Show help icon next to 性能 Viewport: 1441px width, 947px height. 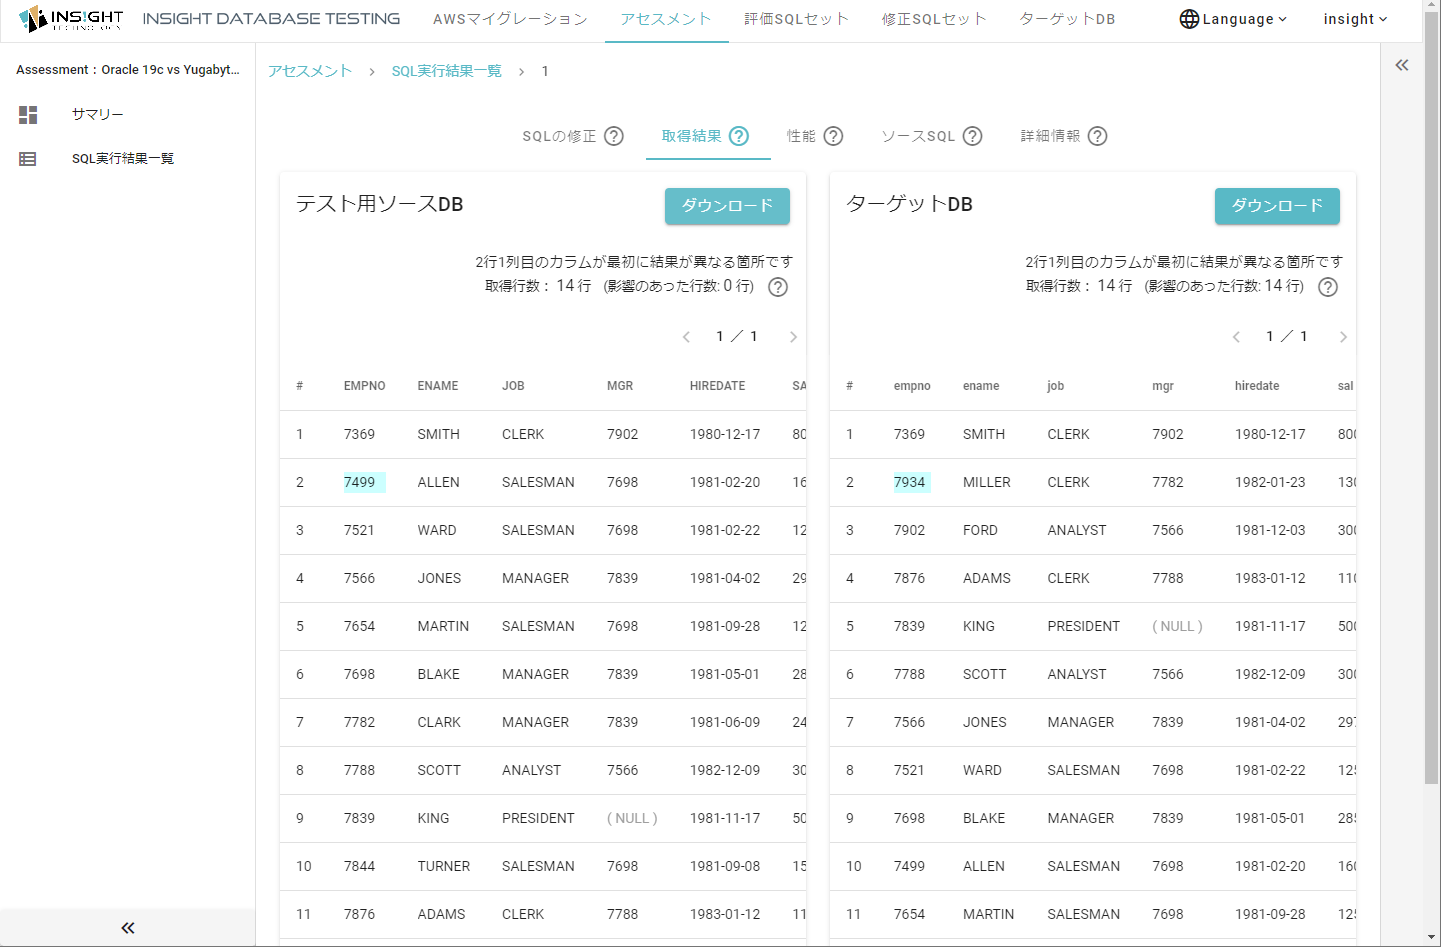[x=833, y=136]
